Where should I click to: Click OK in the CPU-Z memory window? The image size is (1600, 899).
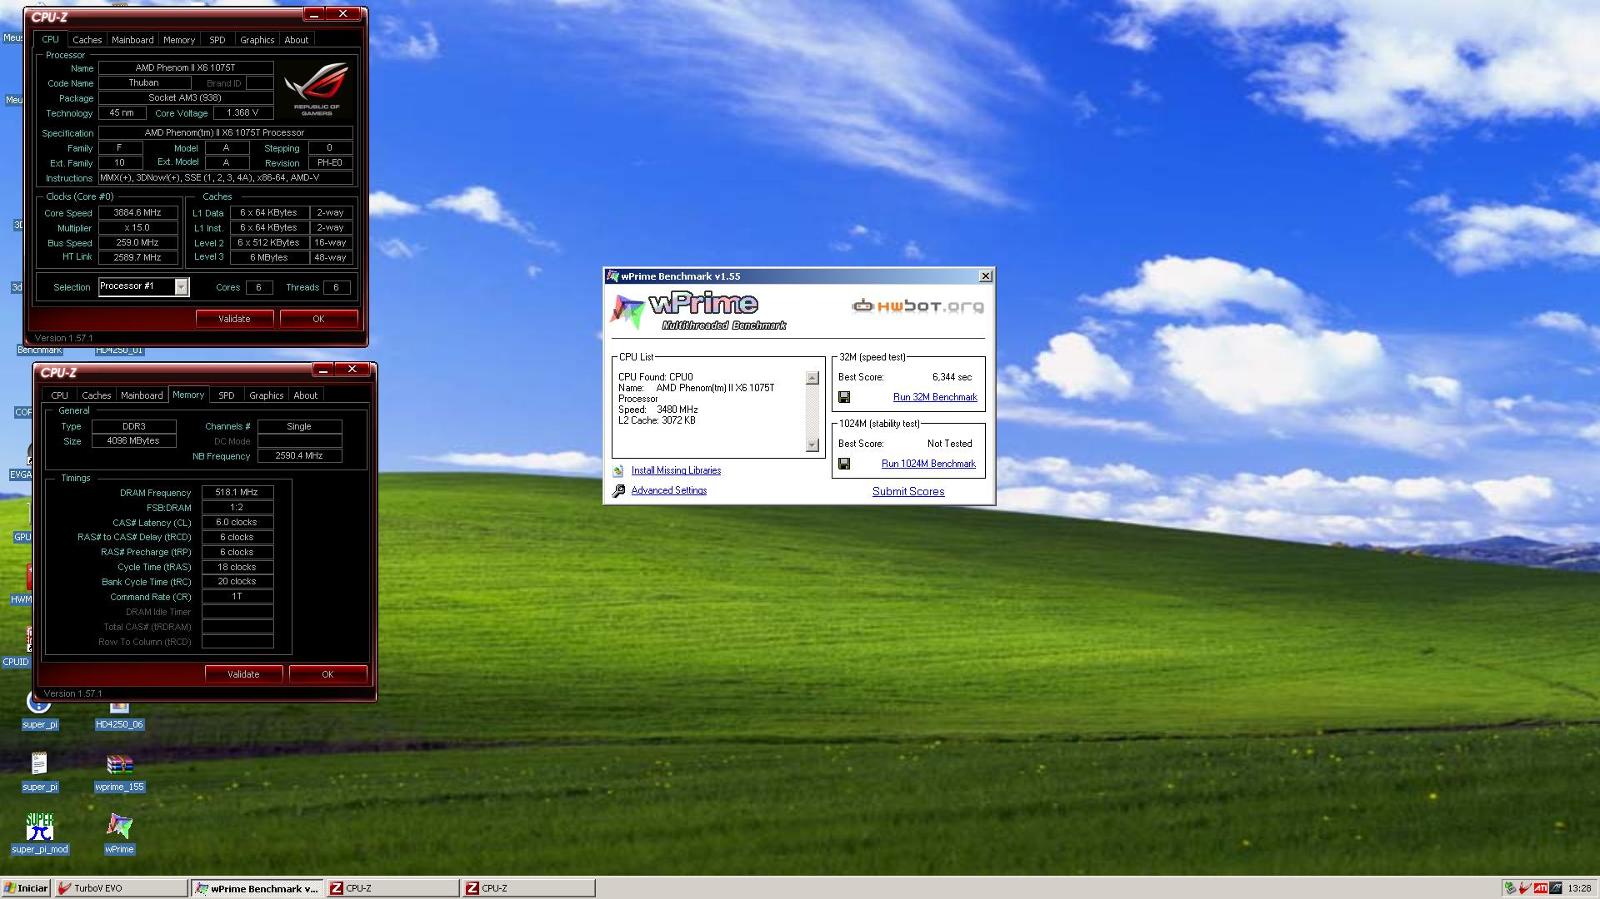coord(327,674)
